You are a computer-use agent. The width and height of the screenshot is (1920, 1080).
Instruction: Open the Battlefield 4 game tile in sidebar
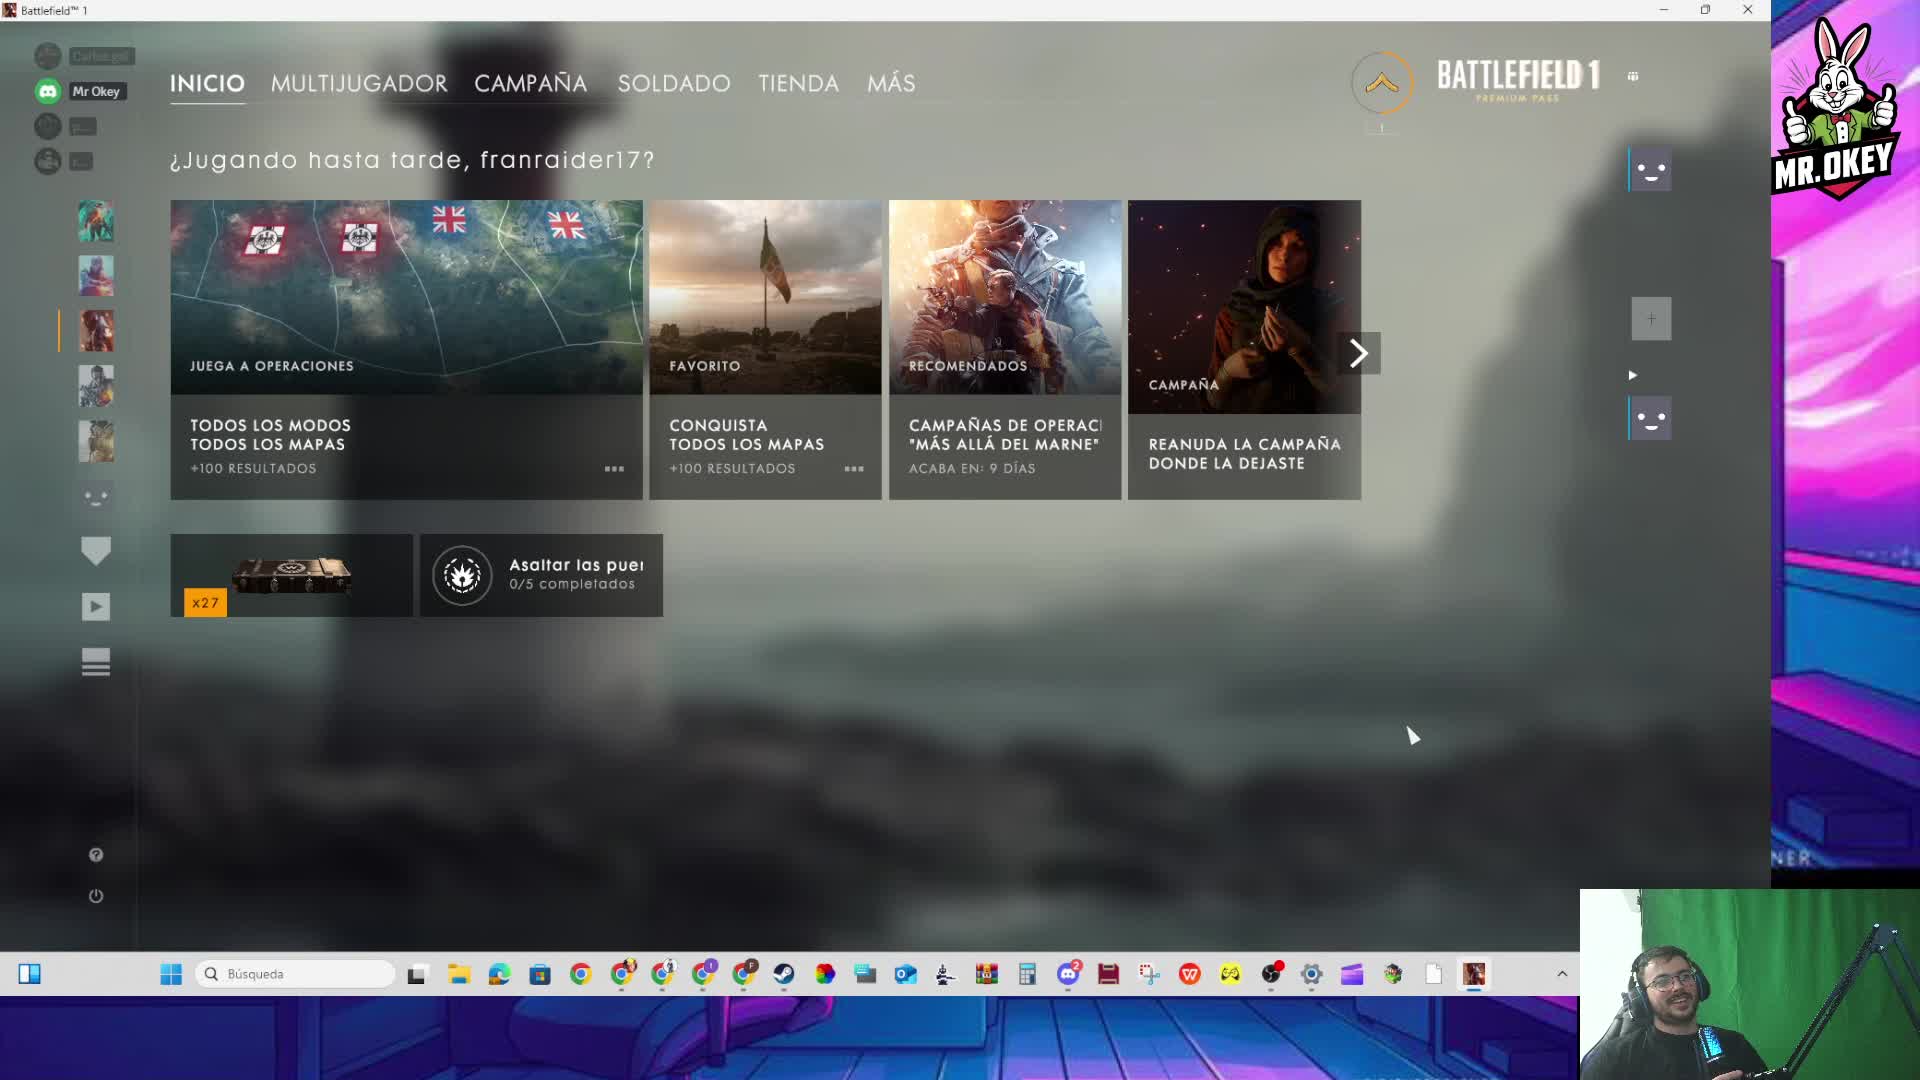coord(96,386)
